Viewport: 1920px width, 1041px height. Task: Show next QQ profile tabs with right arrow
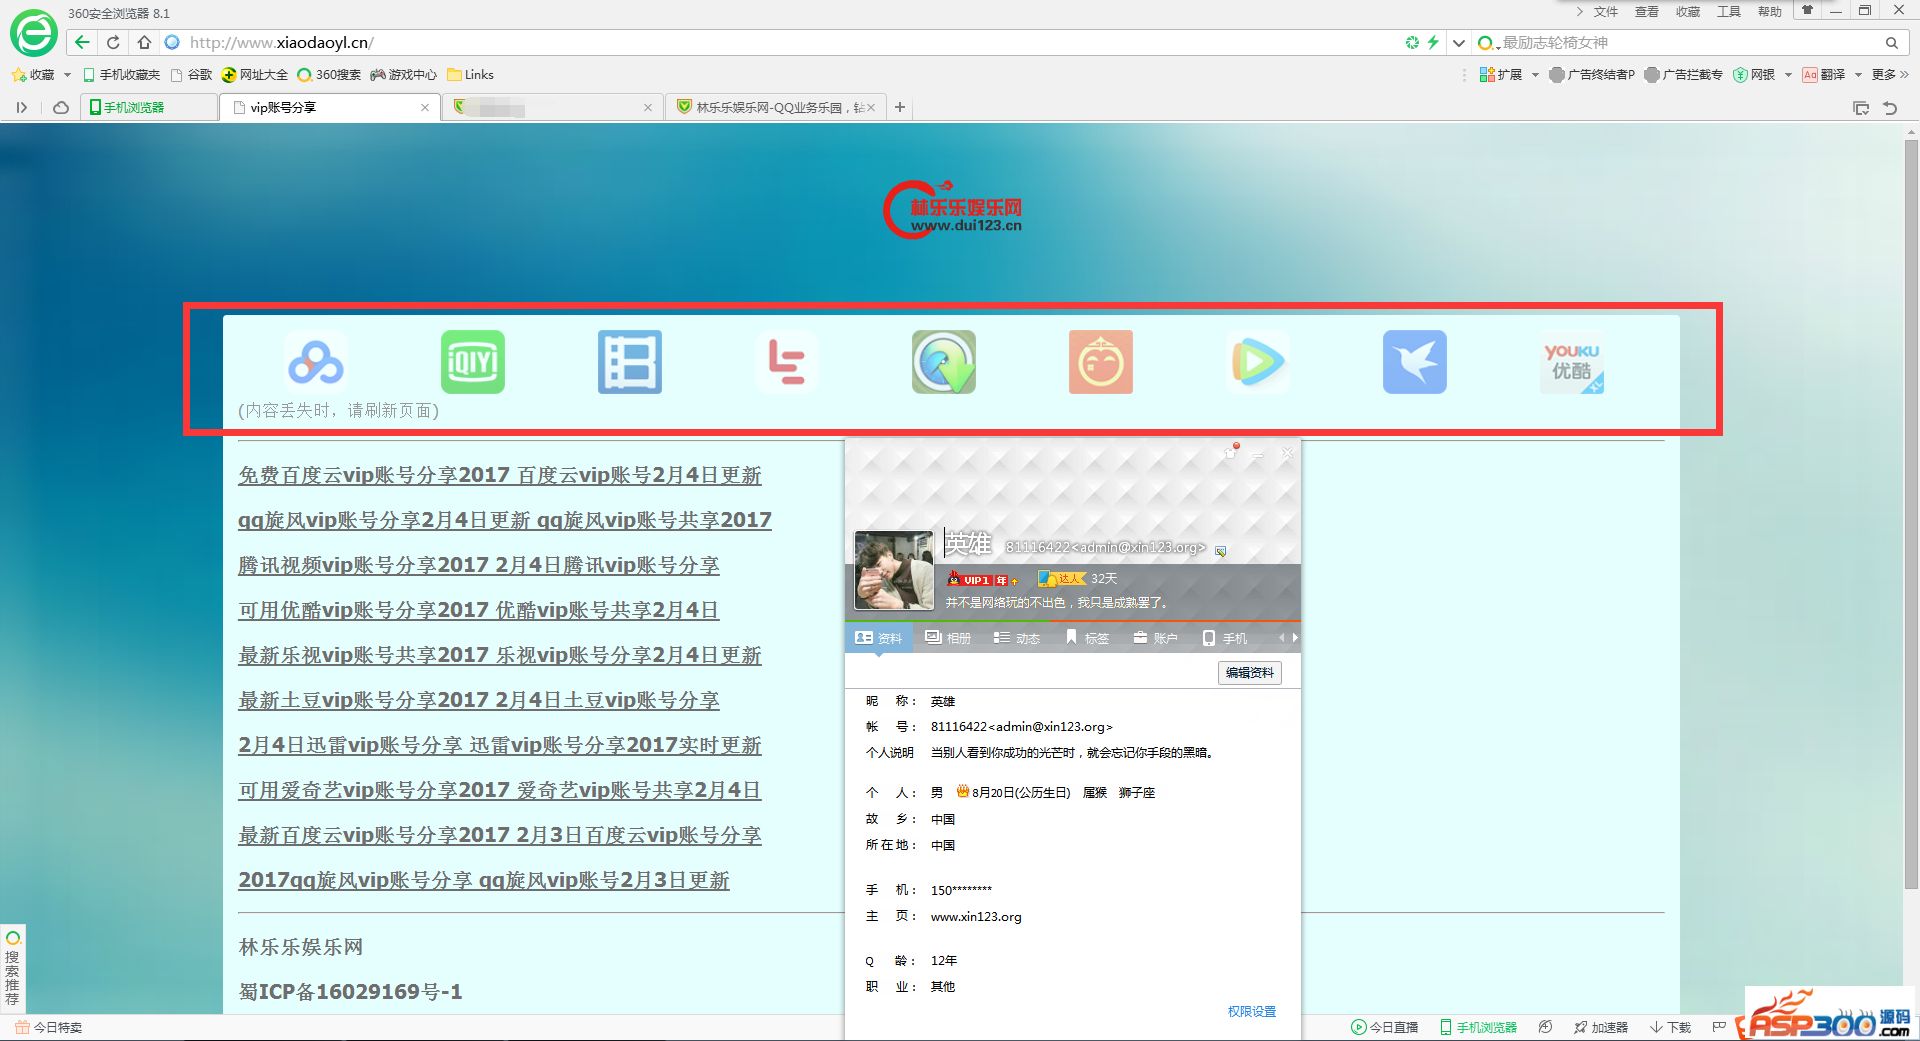coord(1295,638)
